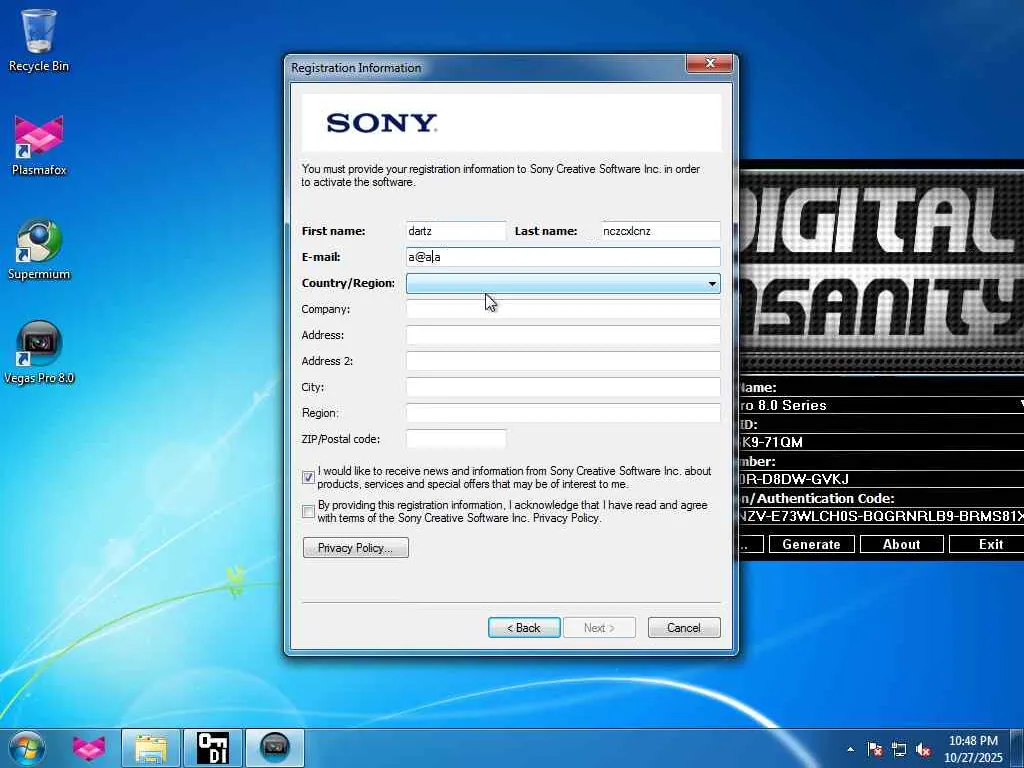Click the Company input field
1024x768 pixels.
563,310
